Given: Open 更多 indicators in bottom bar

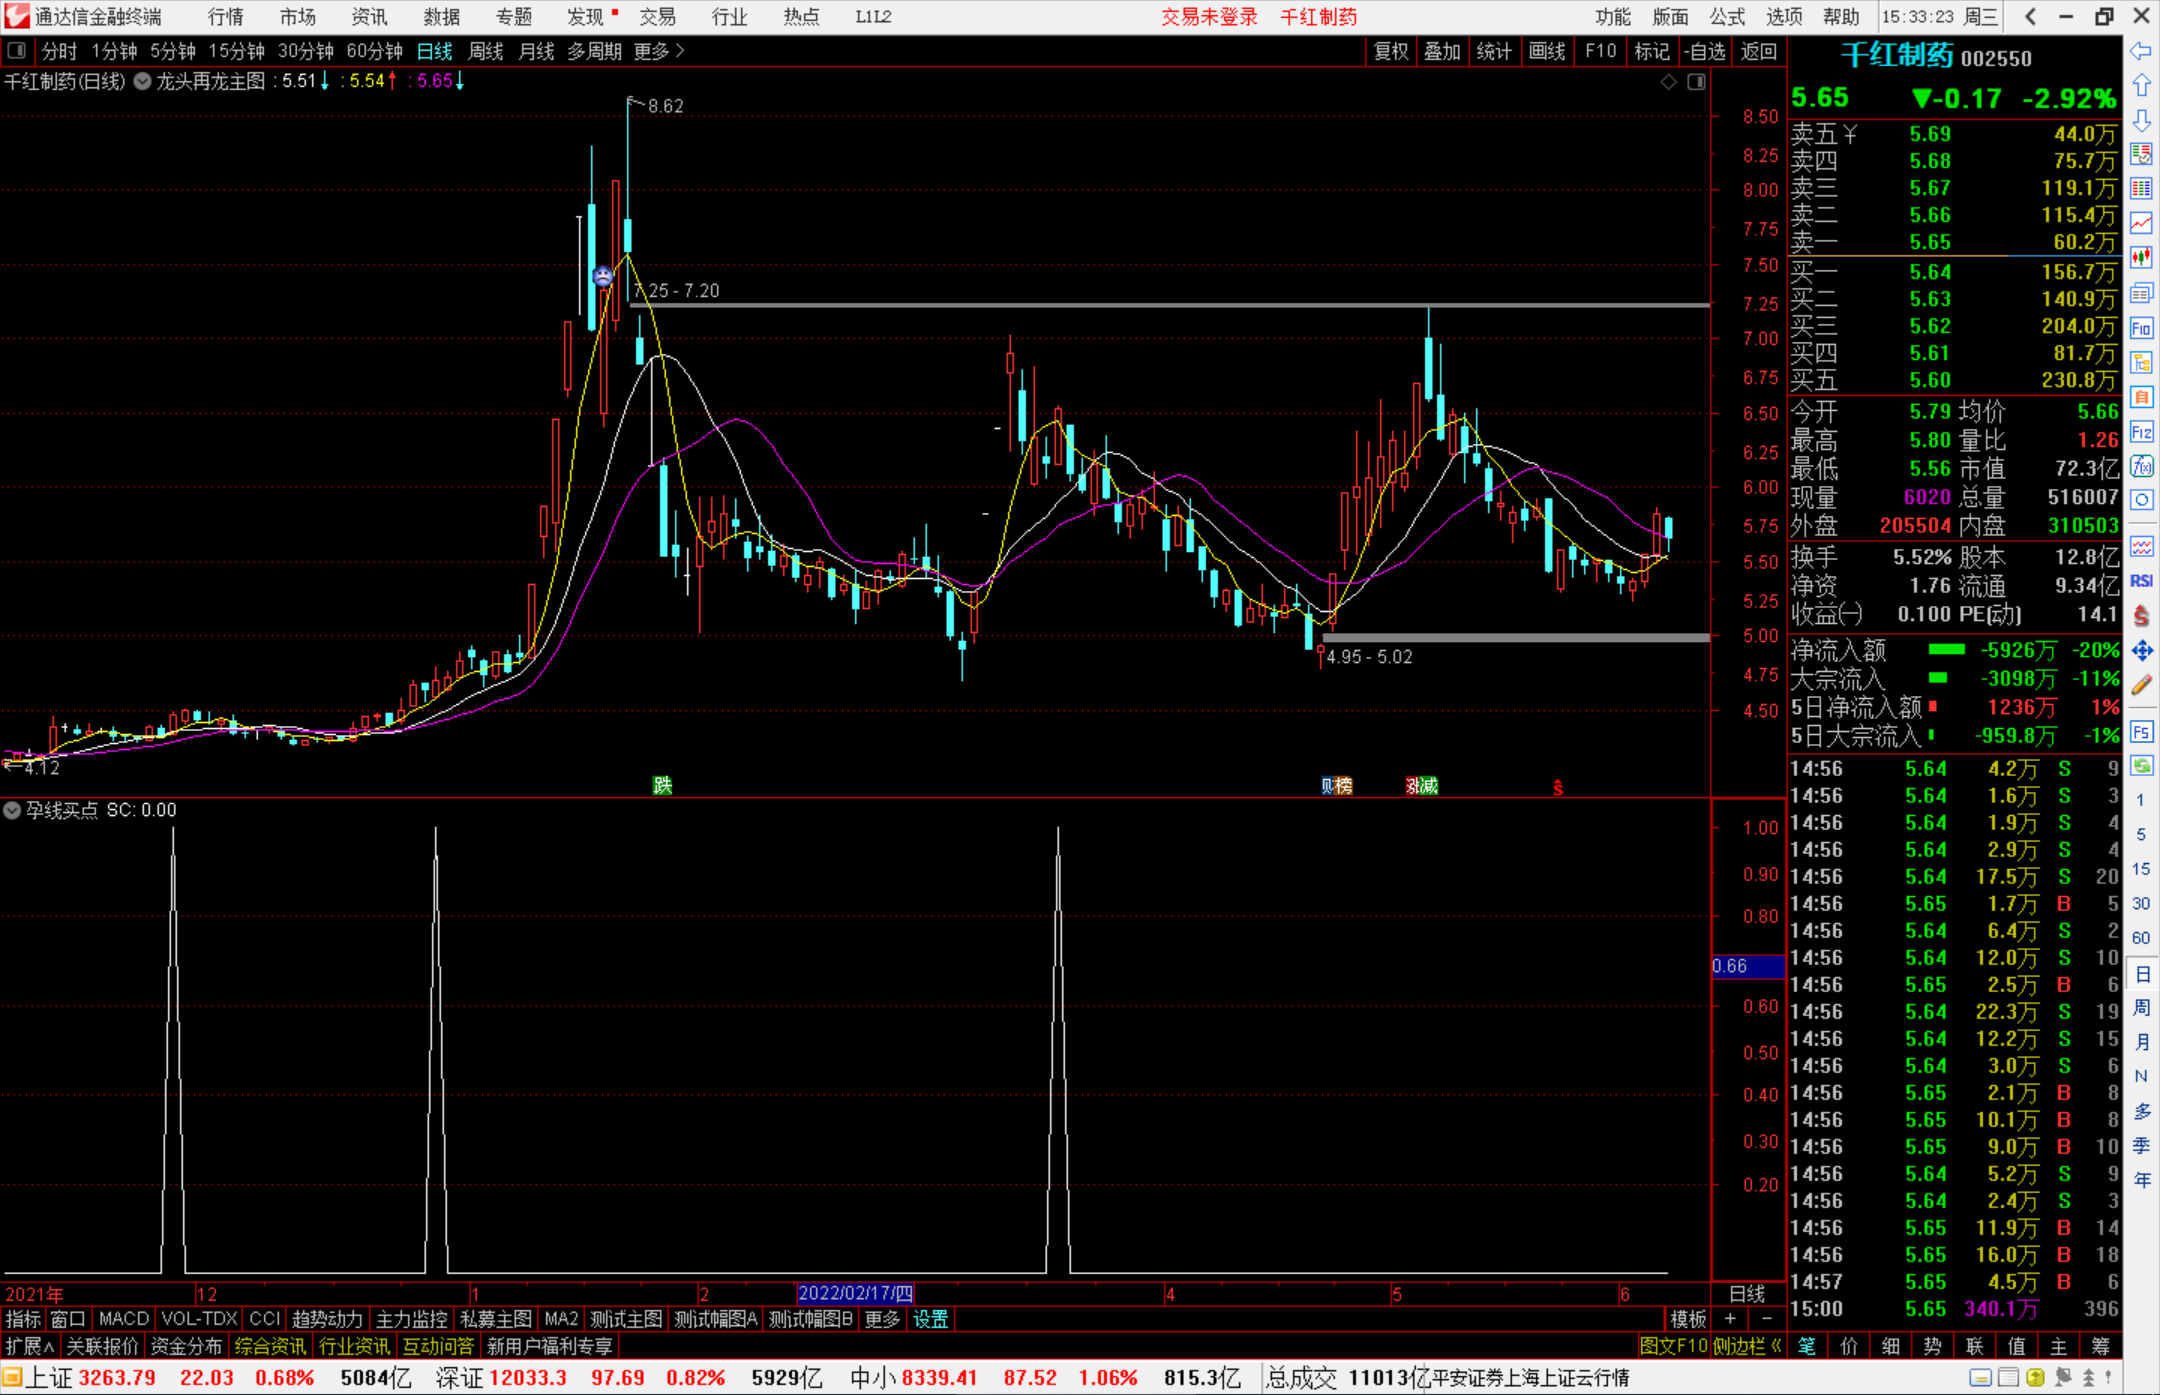Looking at the screenshot, I should coord(882,1319).
